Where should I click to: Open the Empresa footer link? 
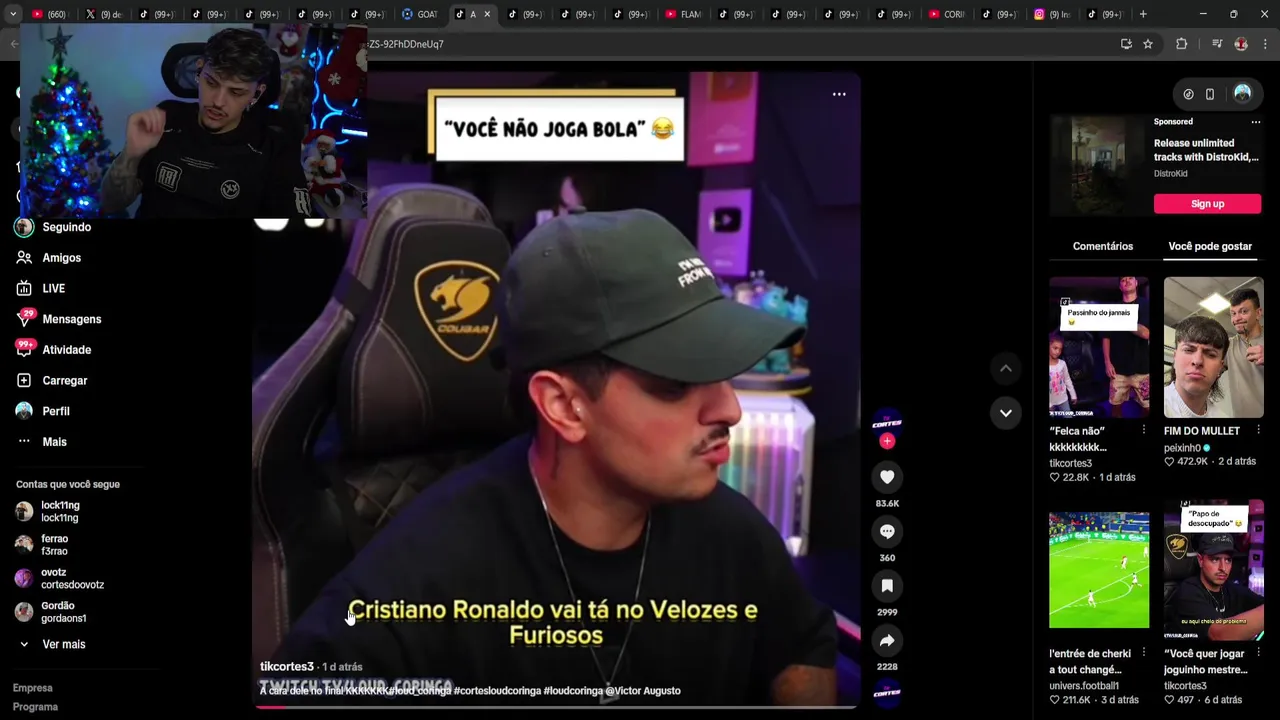(33, 688)
